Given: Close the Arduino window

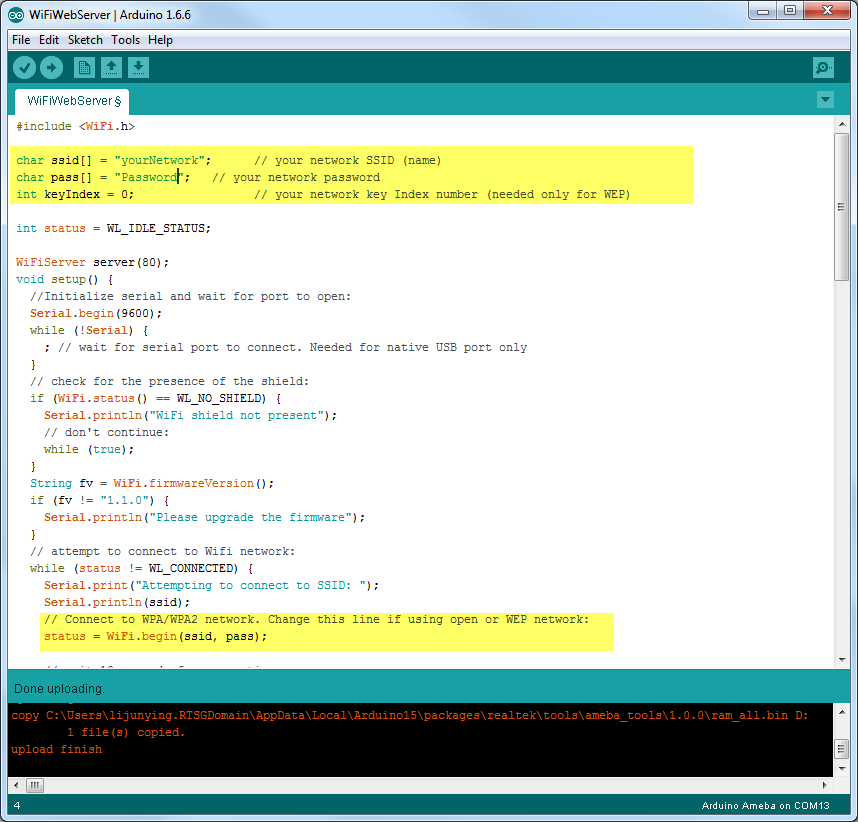Looking at the screenshot, I should [827, 11].
